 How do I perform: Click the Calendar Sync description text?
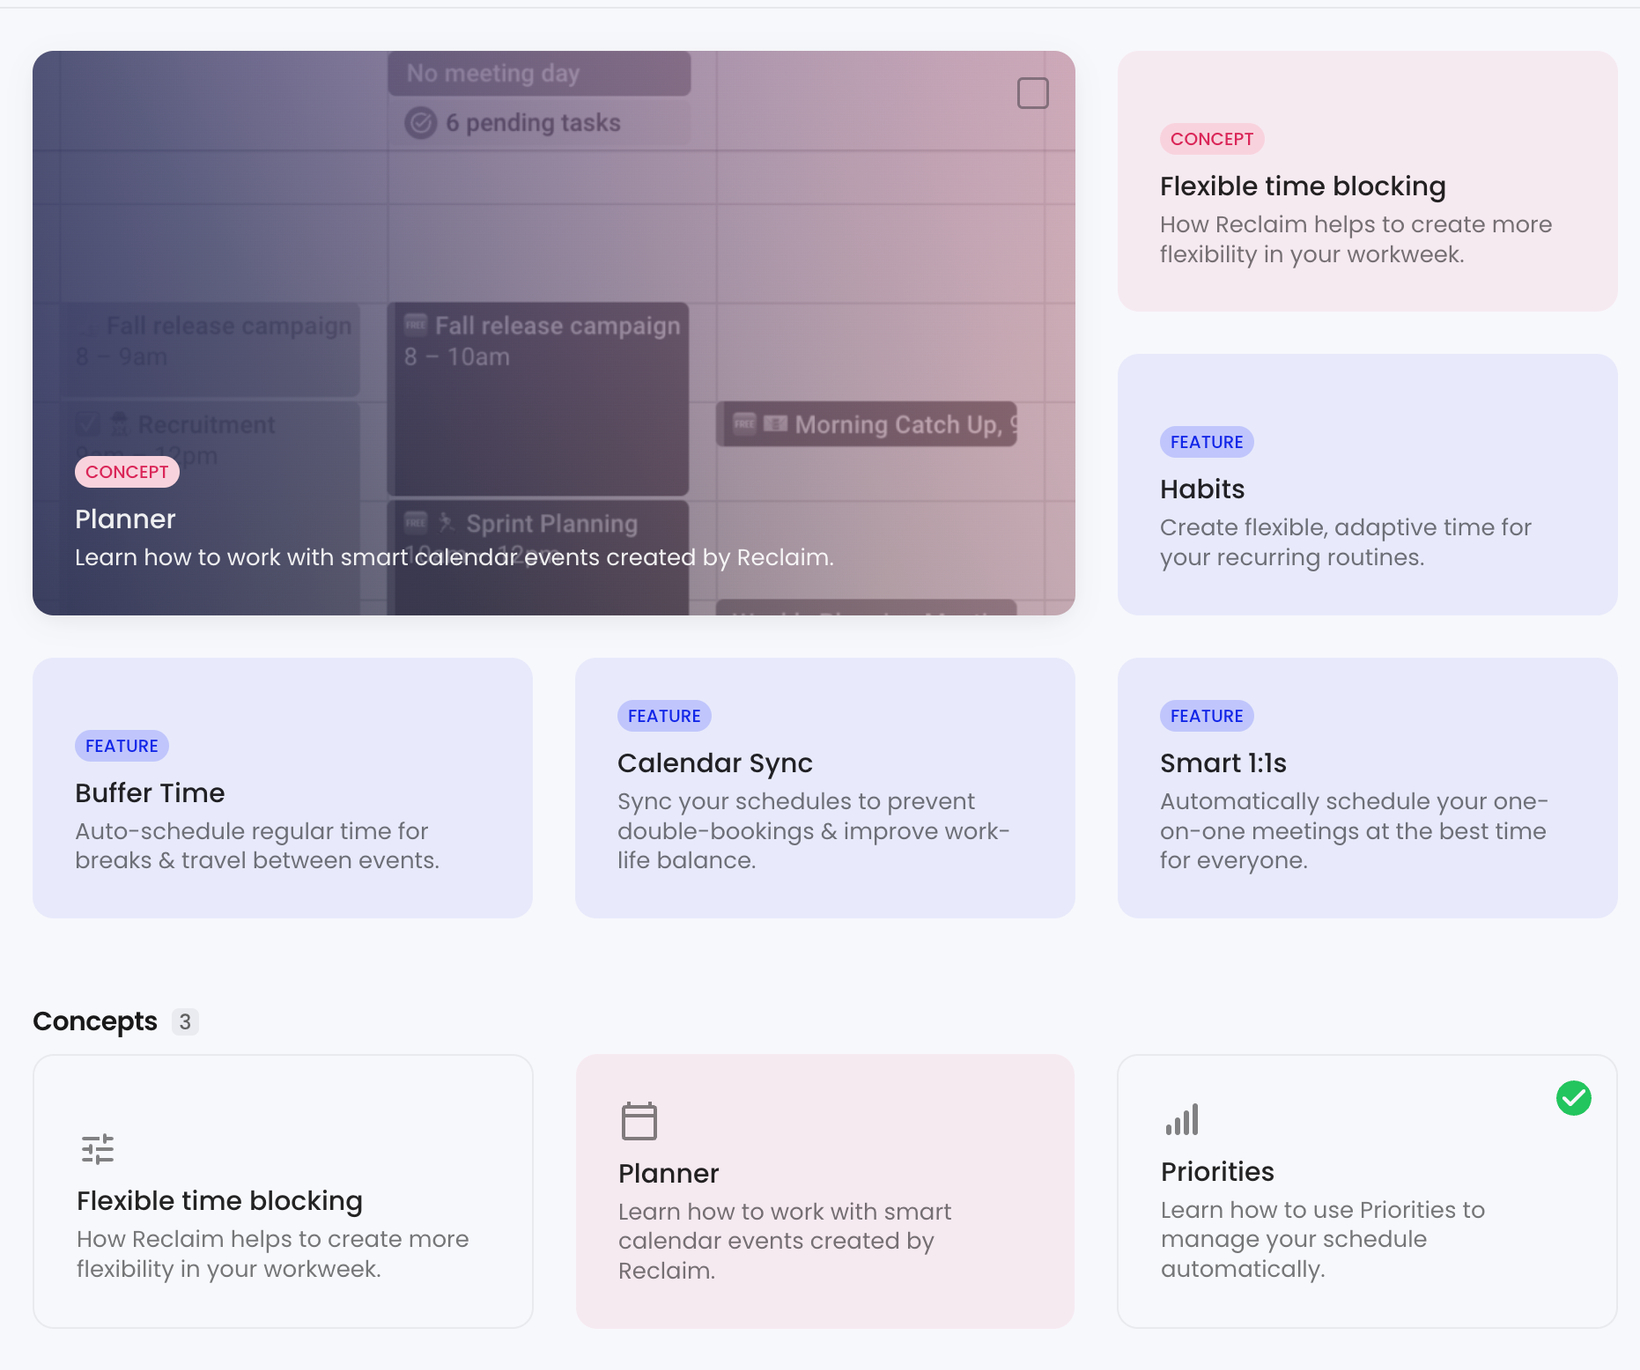tap(814, 831)
